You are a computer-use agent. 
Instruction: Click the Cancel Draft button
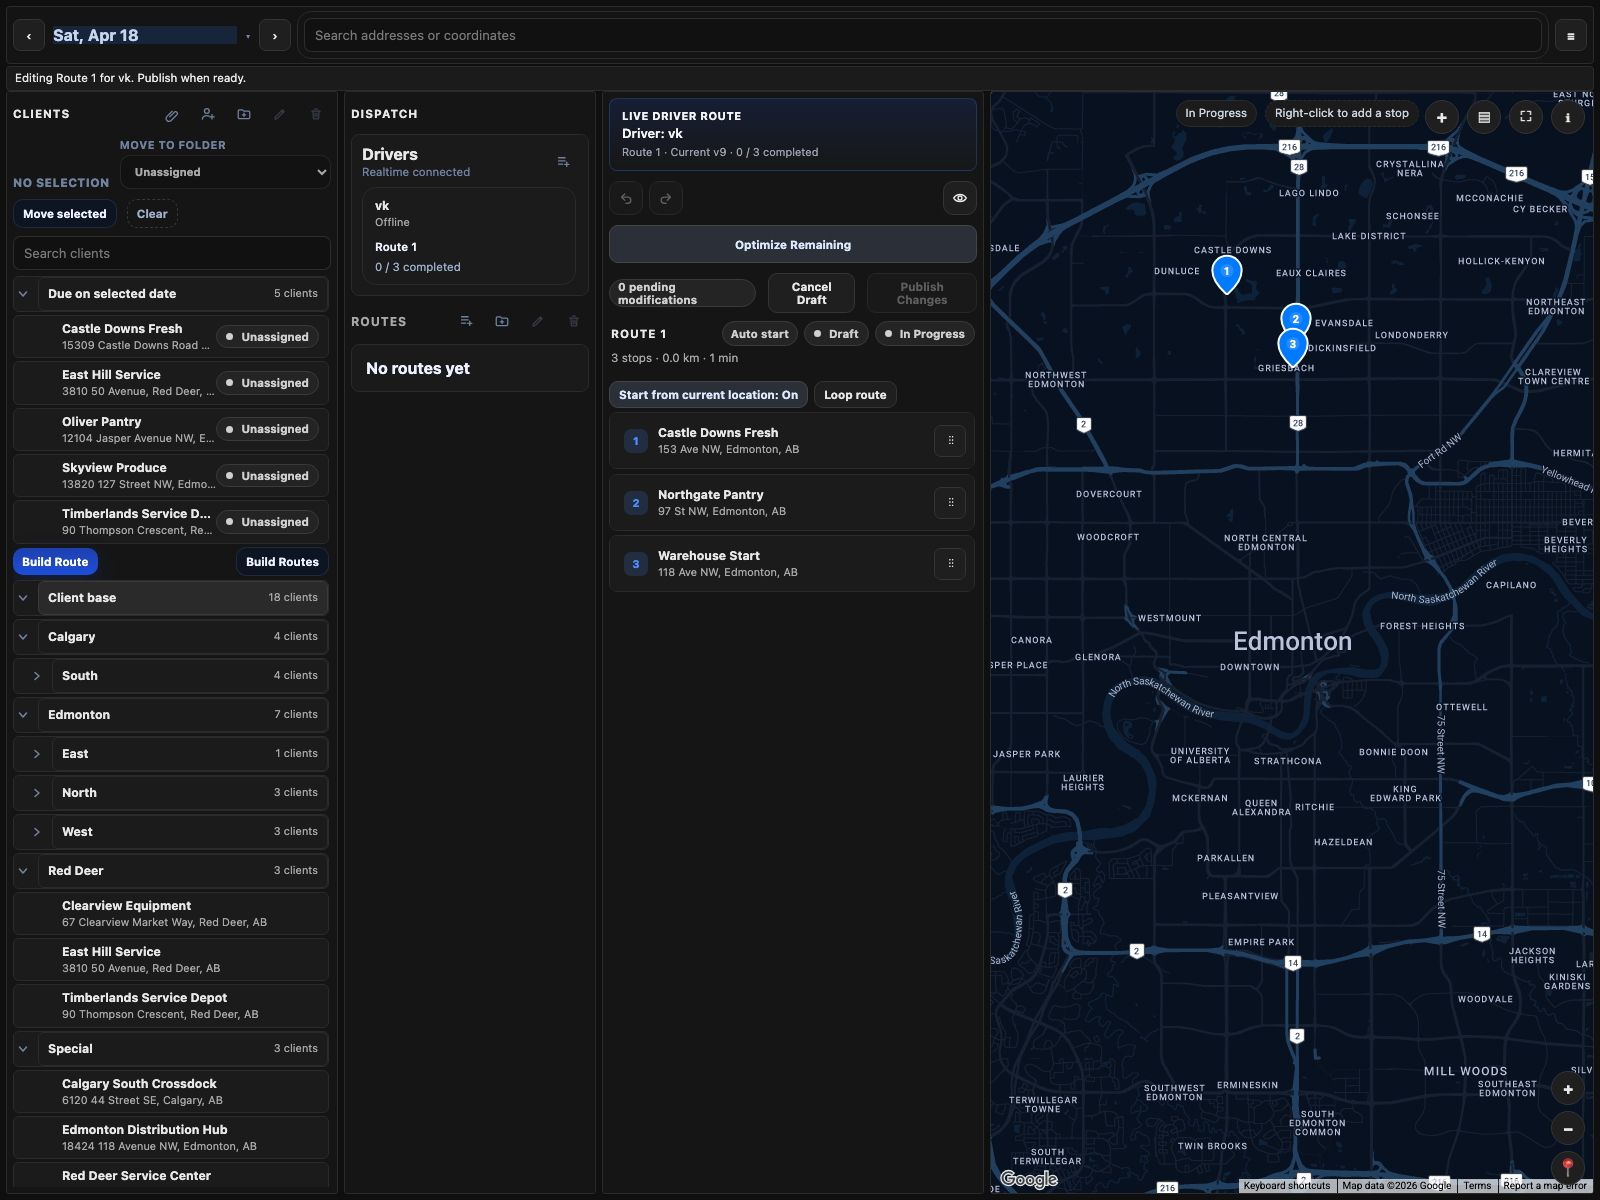[811, 293]
